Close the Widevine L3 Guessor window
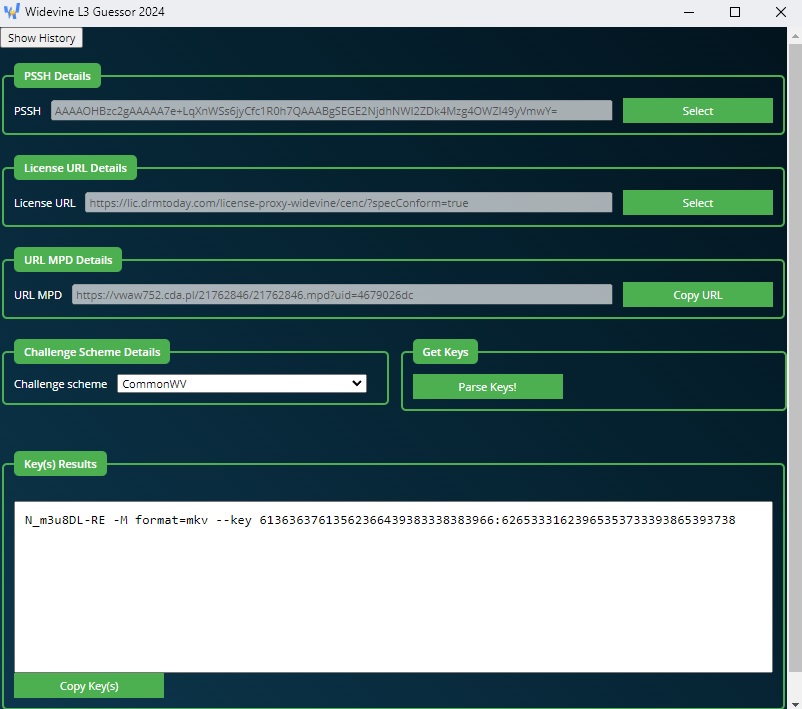This screenshot has height=709, width=802. click(x=780, y=12)
